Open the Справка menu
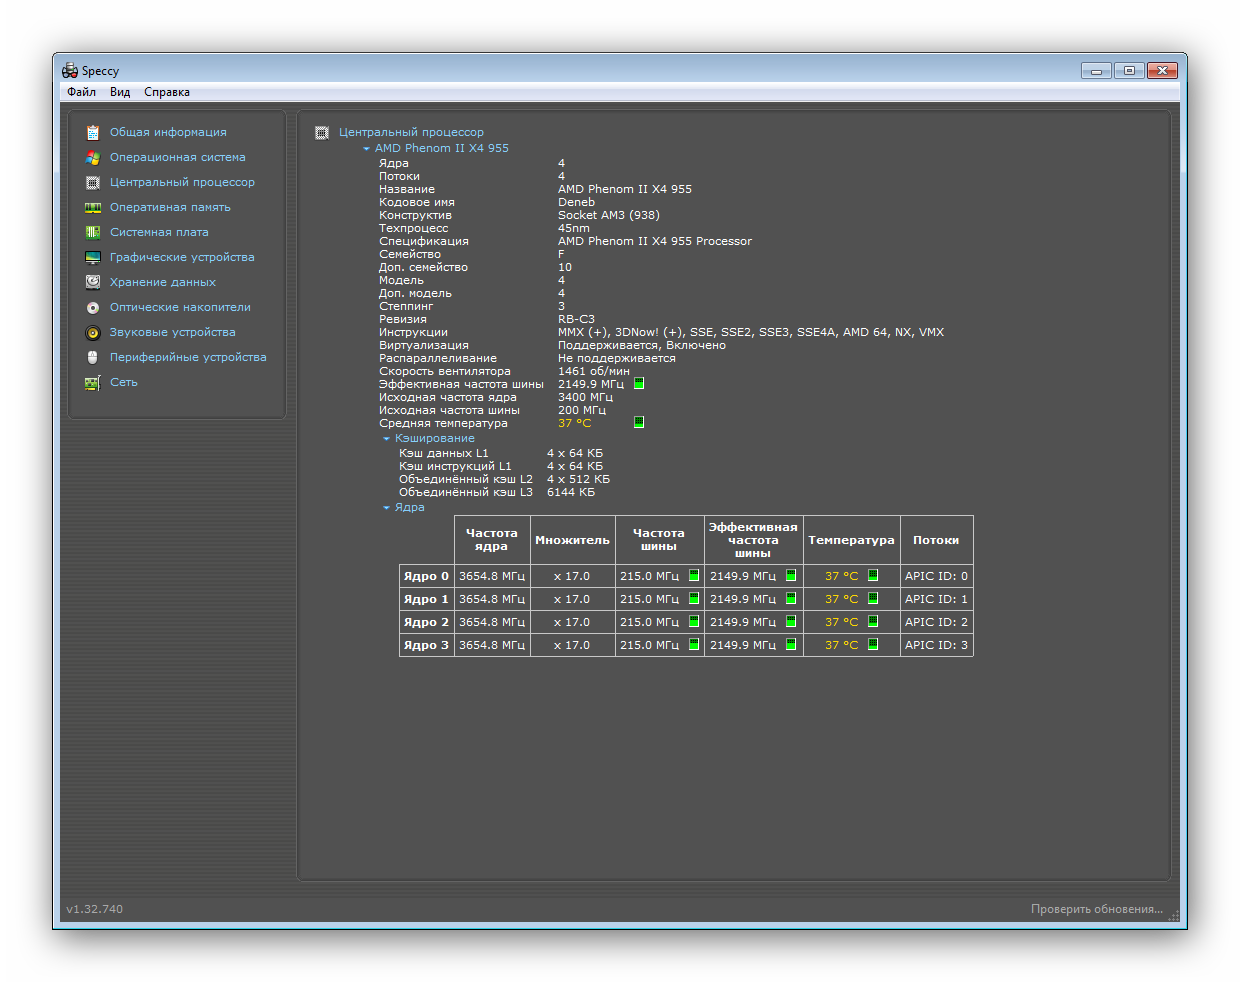Screen dimensions: 1240x982 pos(166,92)
